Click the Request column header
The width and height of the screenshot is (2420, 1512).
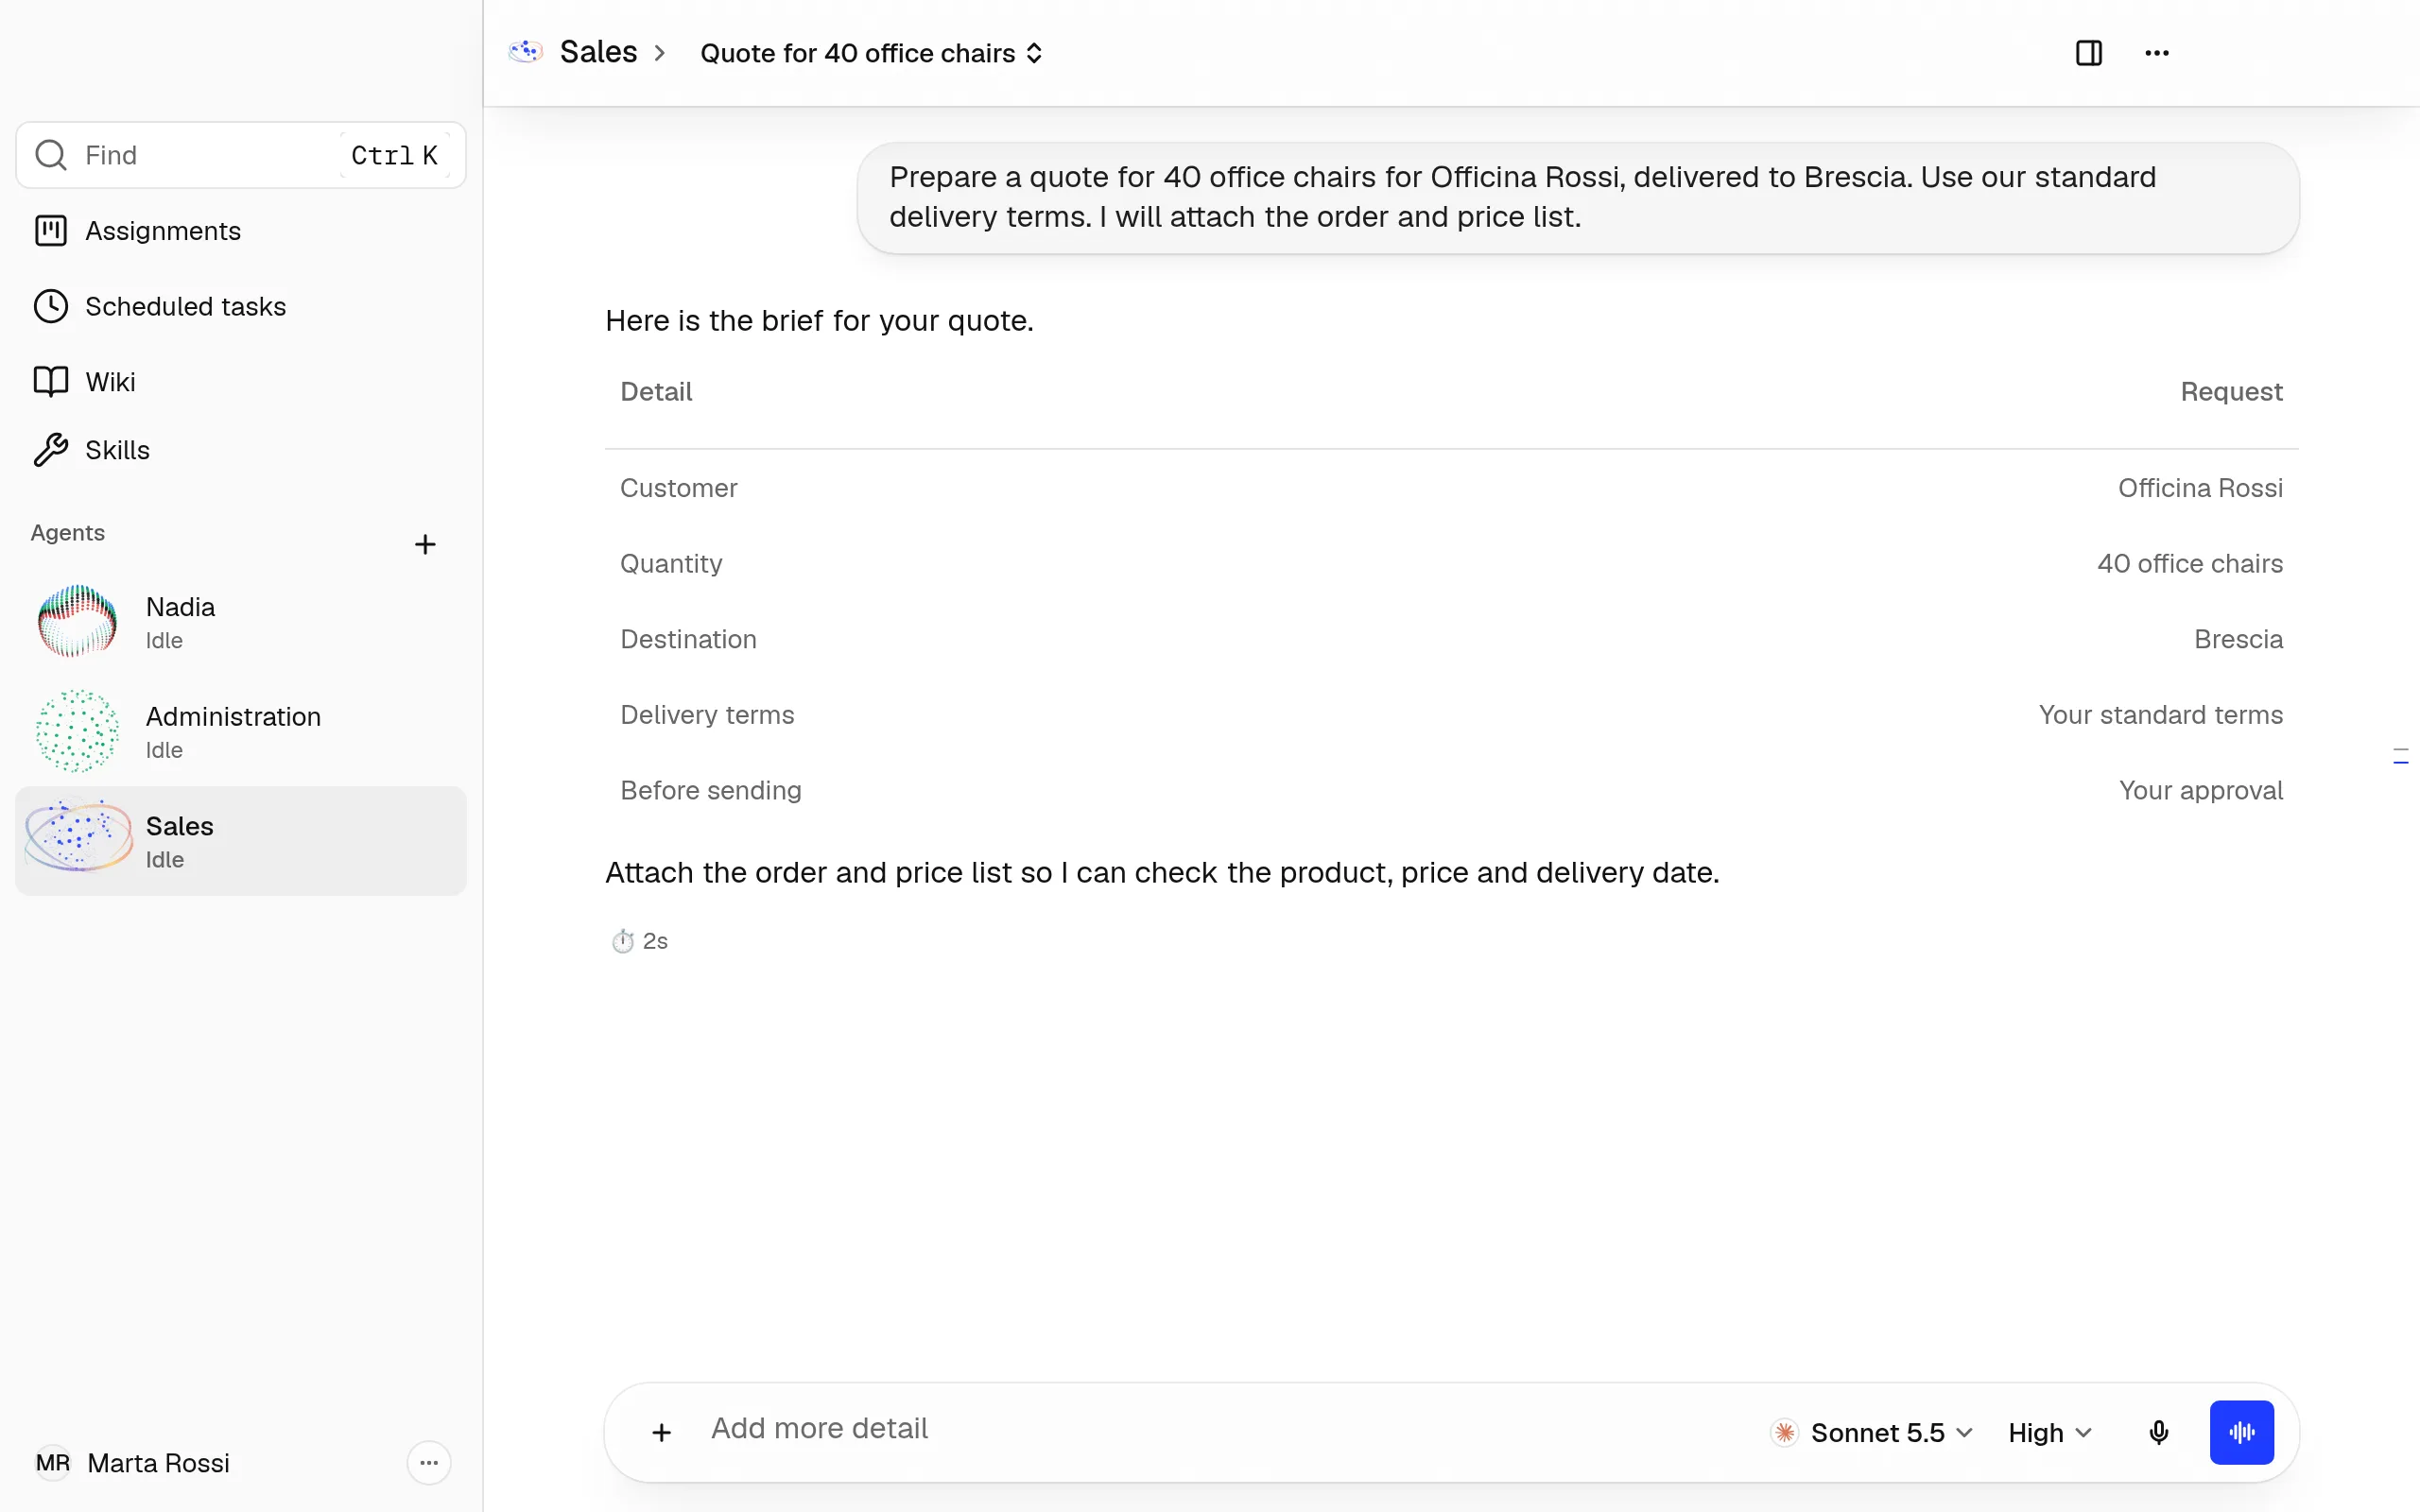[x=2231, y=392]
